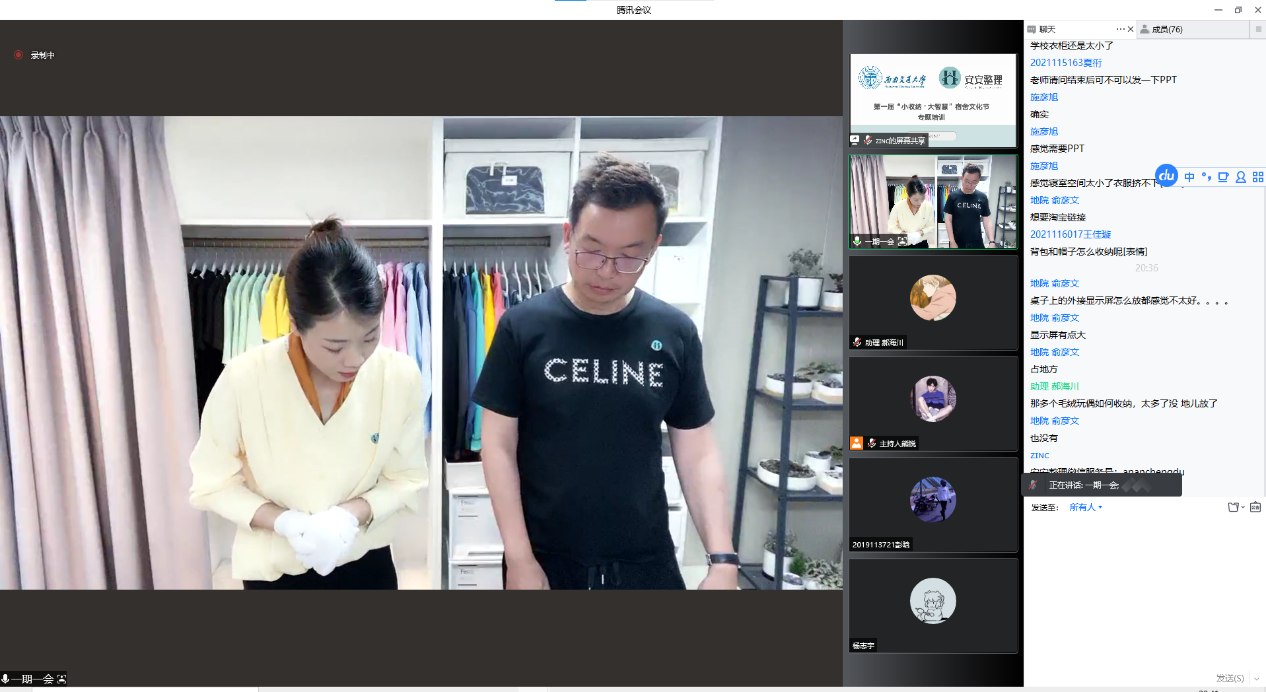Expand the 'Send to: 所有人' recipient dropdown
The image size is (1266, 692).
(1085, 507)
